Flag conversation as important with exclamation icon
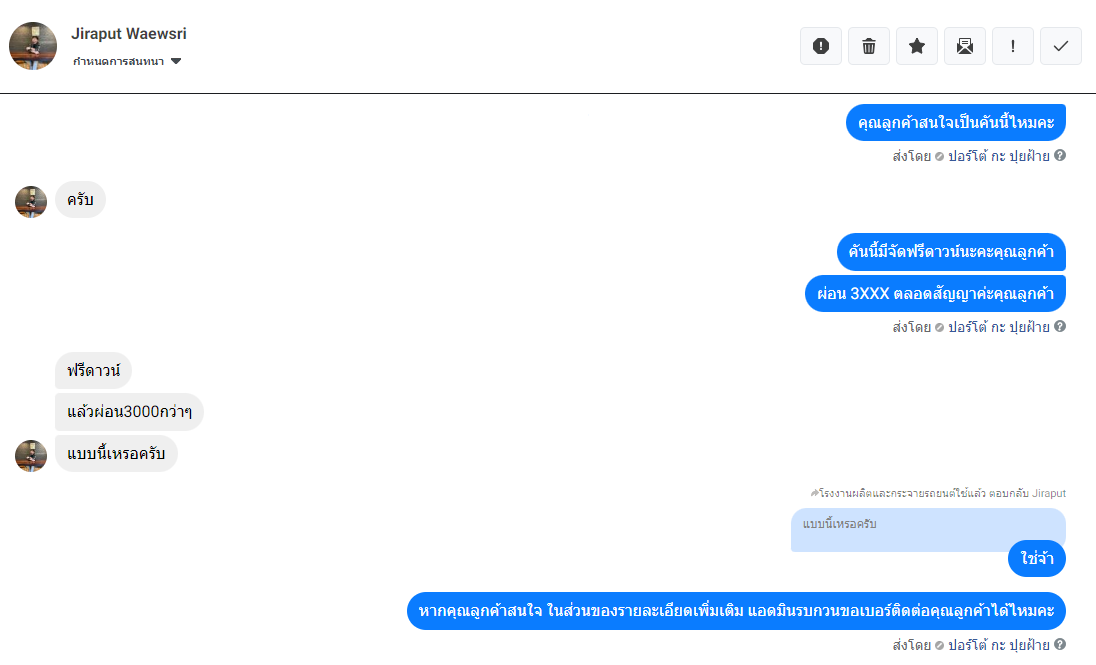 pos(1013,46)
